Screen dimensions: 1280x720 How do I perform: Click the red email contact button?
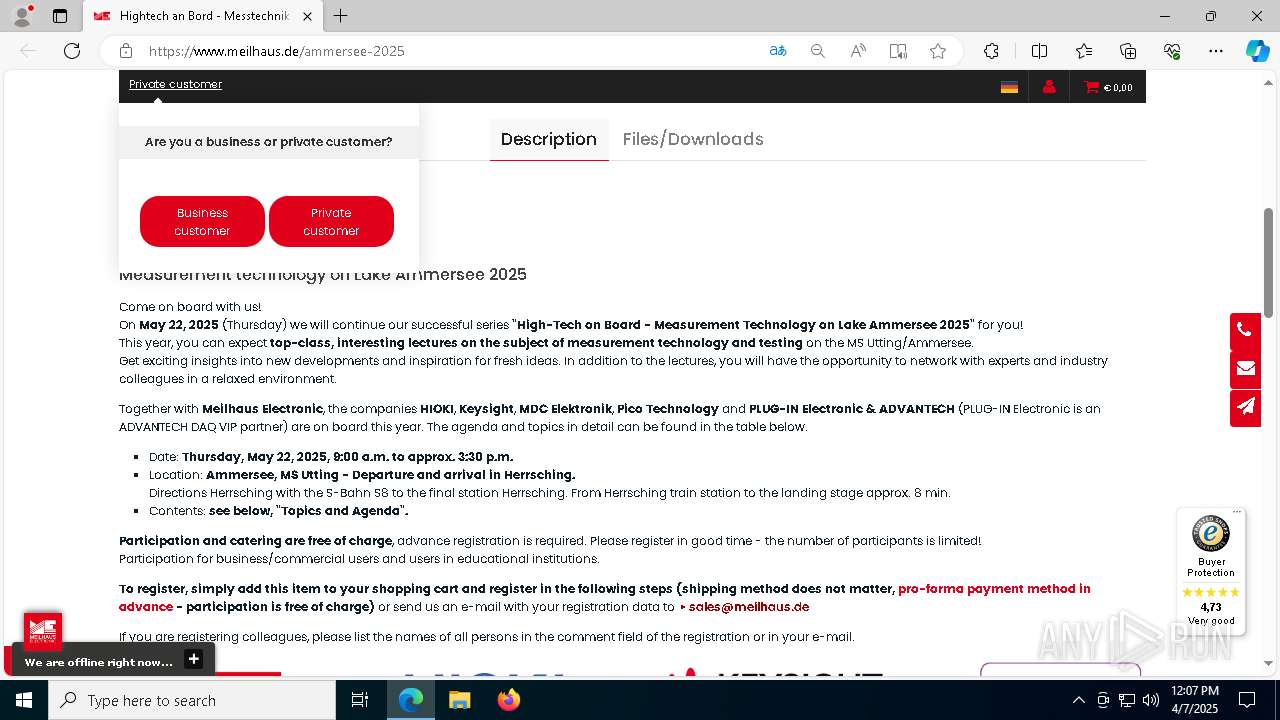(1245, 369)
